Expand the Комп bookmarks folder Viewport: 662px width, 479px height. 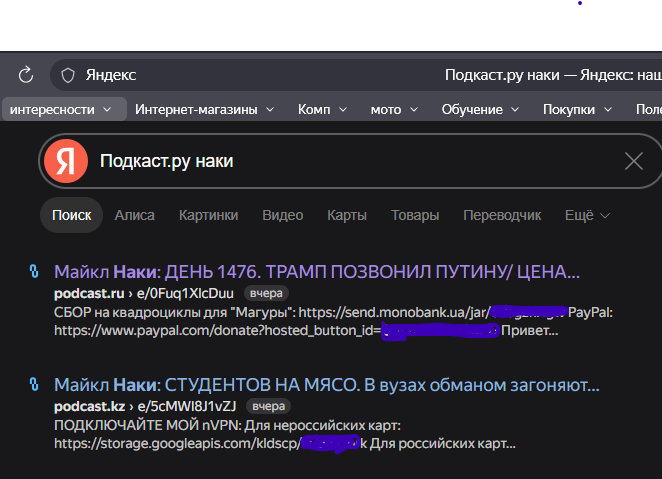coord(322,109)
